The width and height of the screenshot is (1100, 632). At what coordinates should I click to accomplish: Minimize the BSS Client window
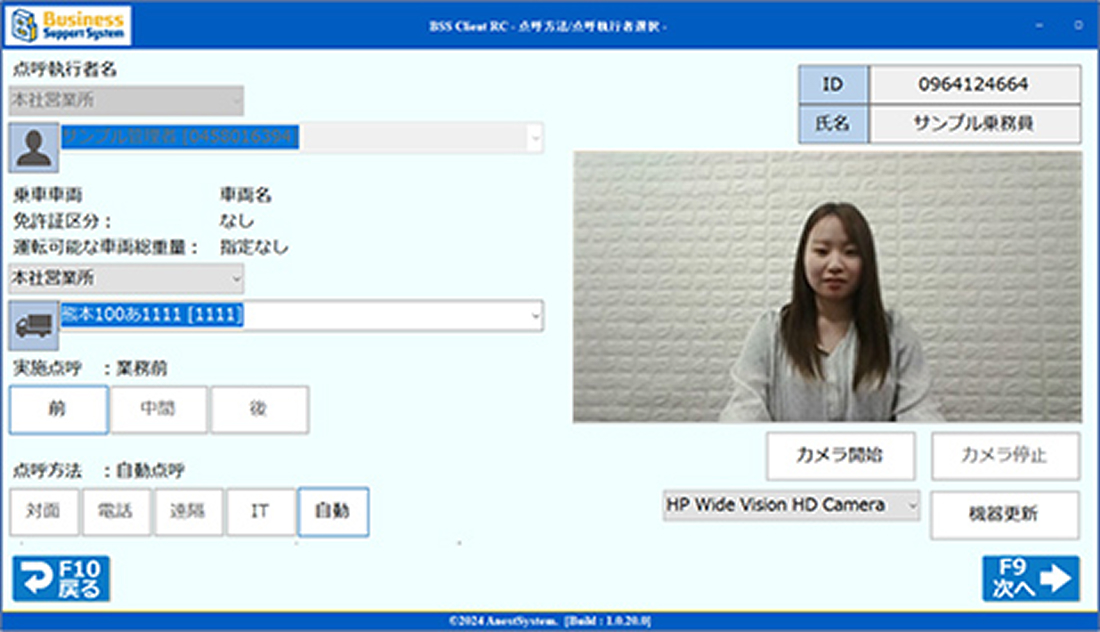1040,25
